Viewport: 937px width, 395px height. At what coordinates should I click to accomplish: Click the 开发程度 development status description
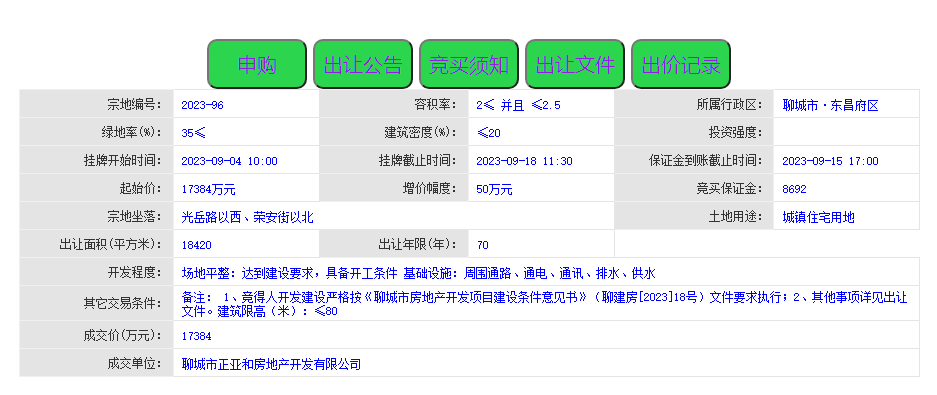click(418, 274)
